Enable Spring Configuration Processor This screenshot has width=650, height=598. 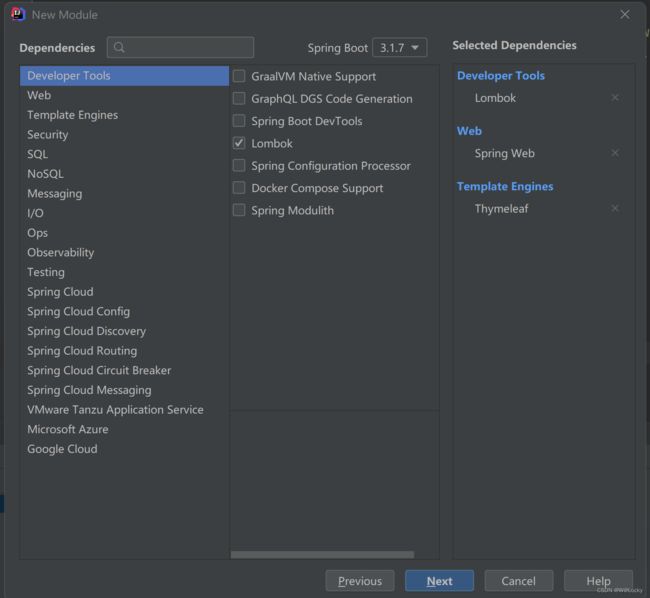(239, 165)
